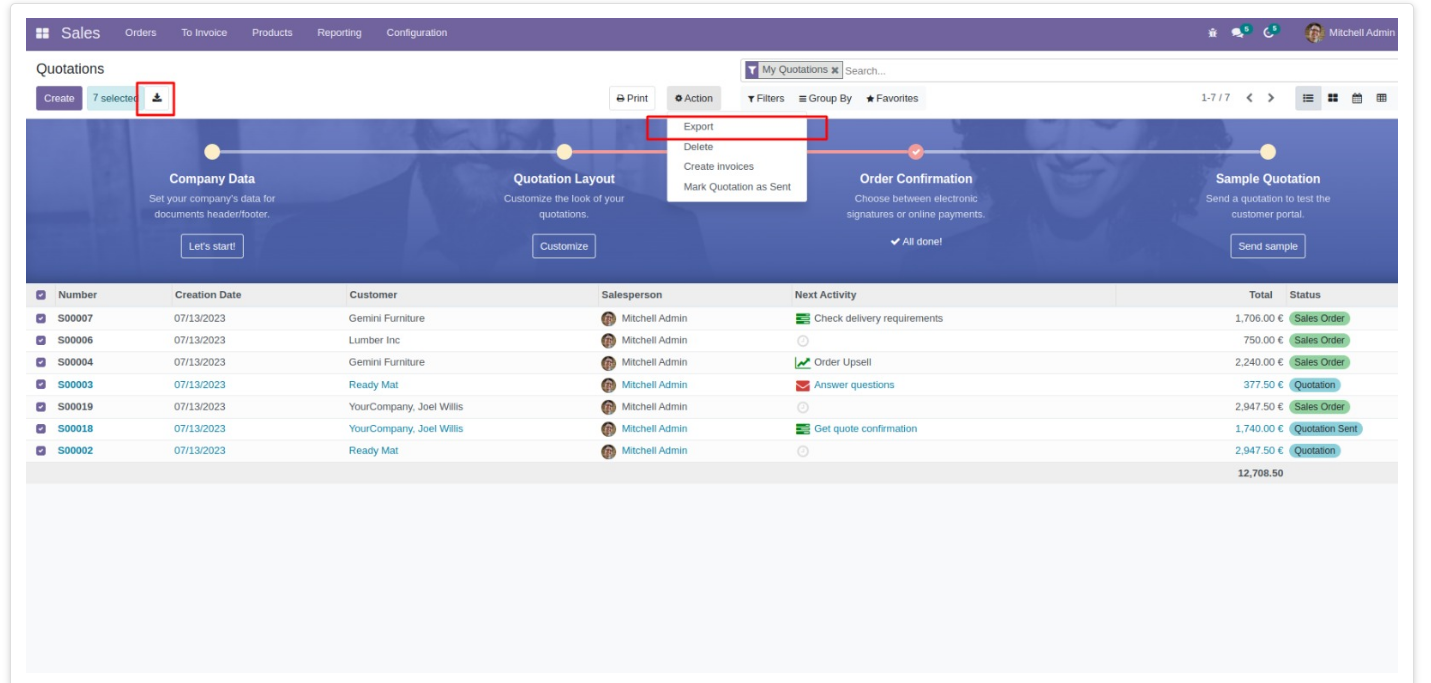Sort by the Creation Date column header

208,295
